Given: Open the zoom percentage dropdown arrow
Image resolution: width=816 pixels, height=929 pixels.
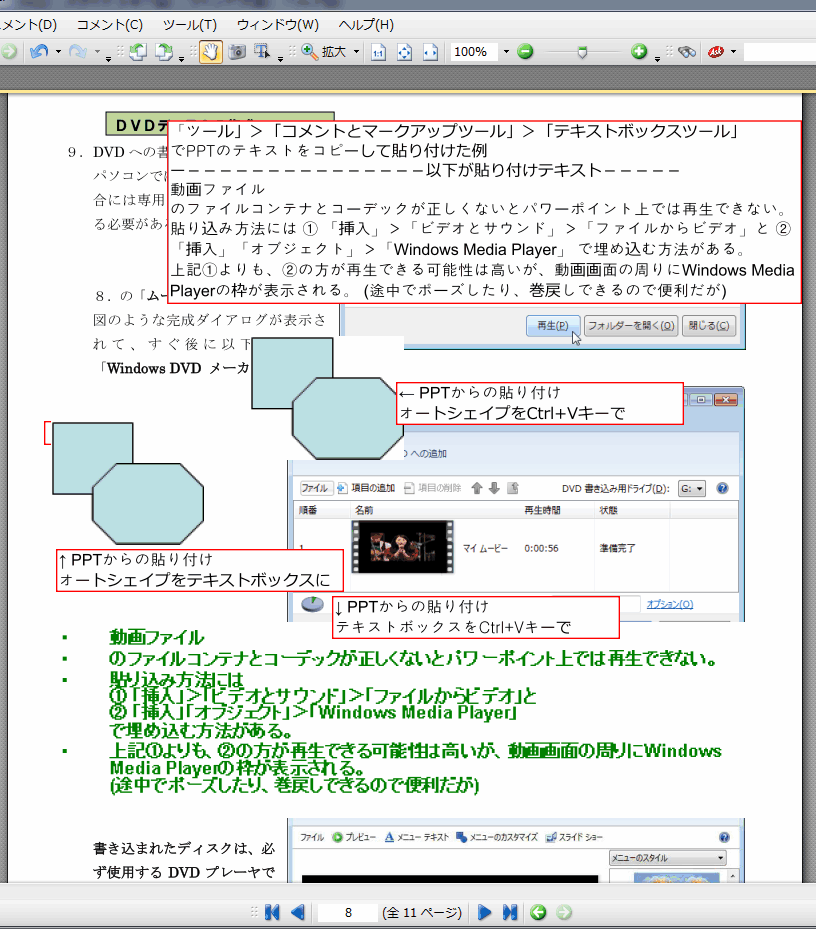Looking at the screenshot, I should click(505, 52).
